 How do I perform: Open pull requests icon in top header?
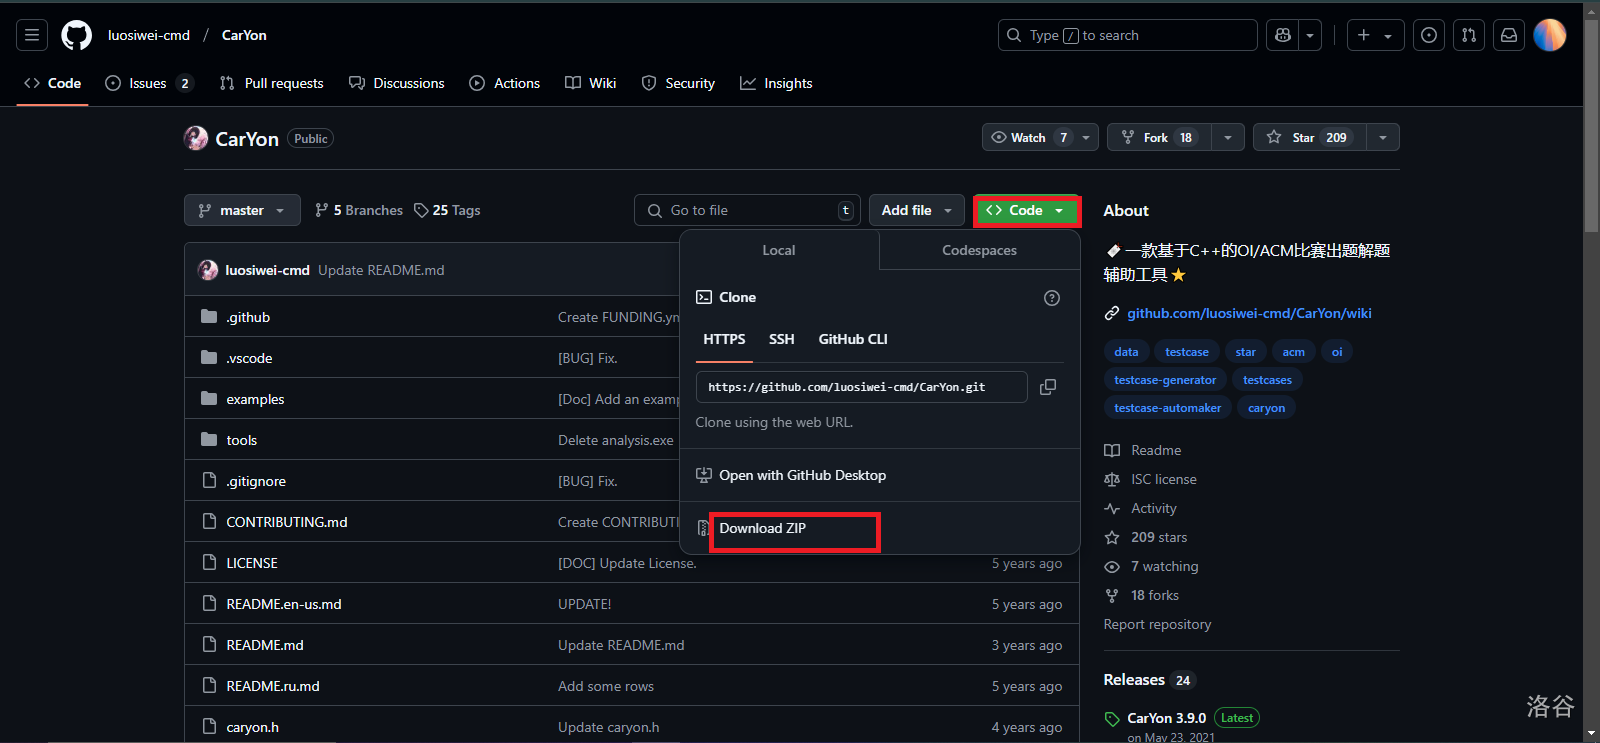(1468, 35)
